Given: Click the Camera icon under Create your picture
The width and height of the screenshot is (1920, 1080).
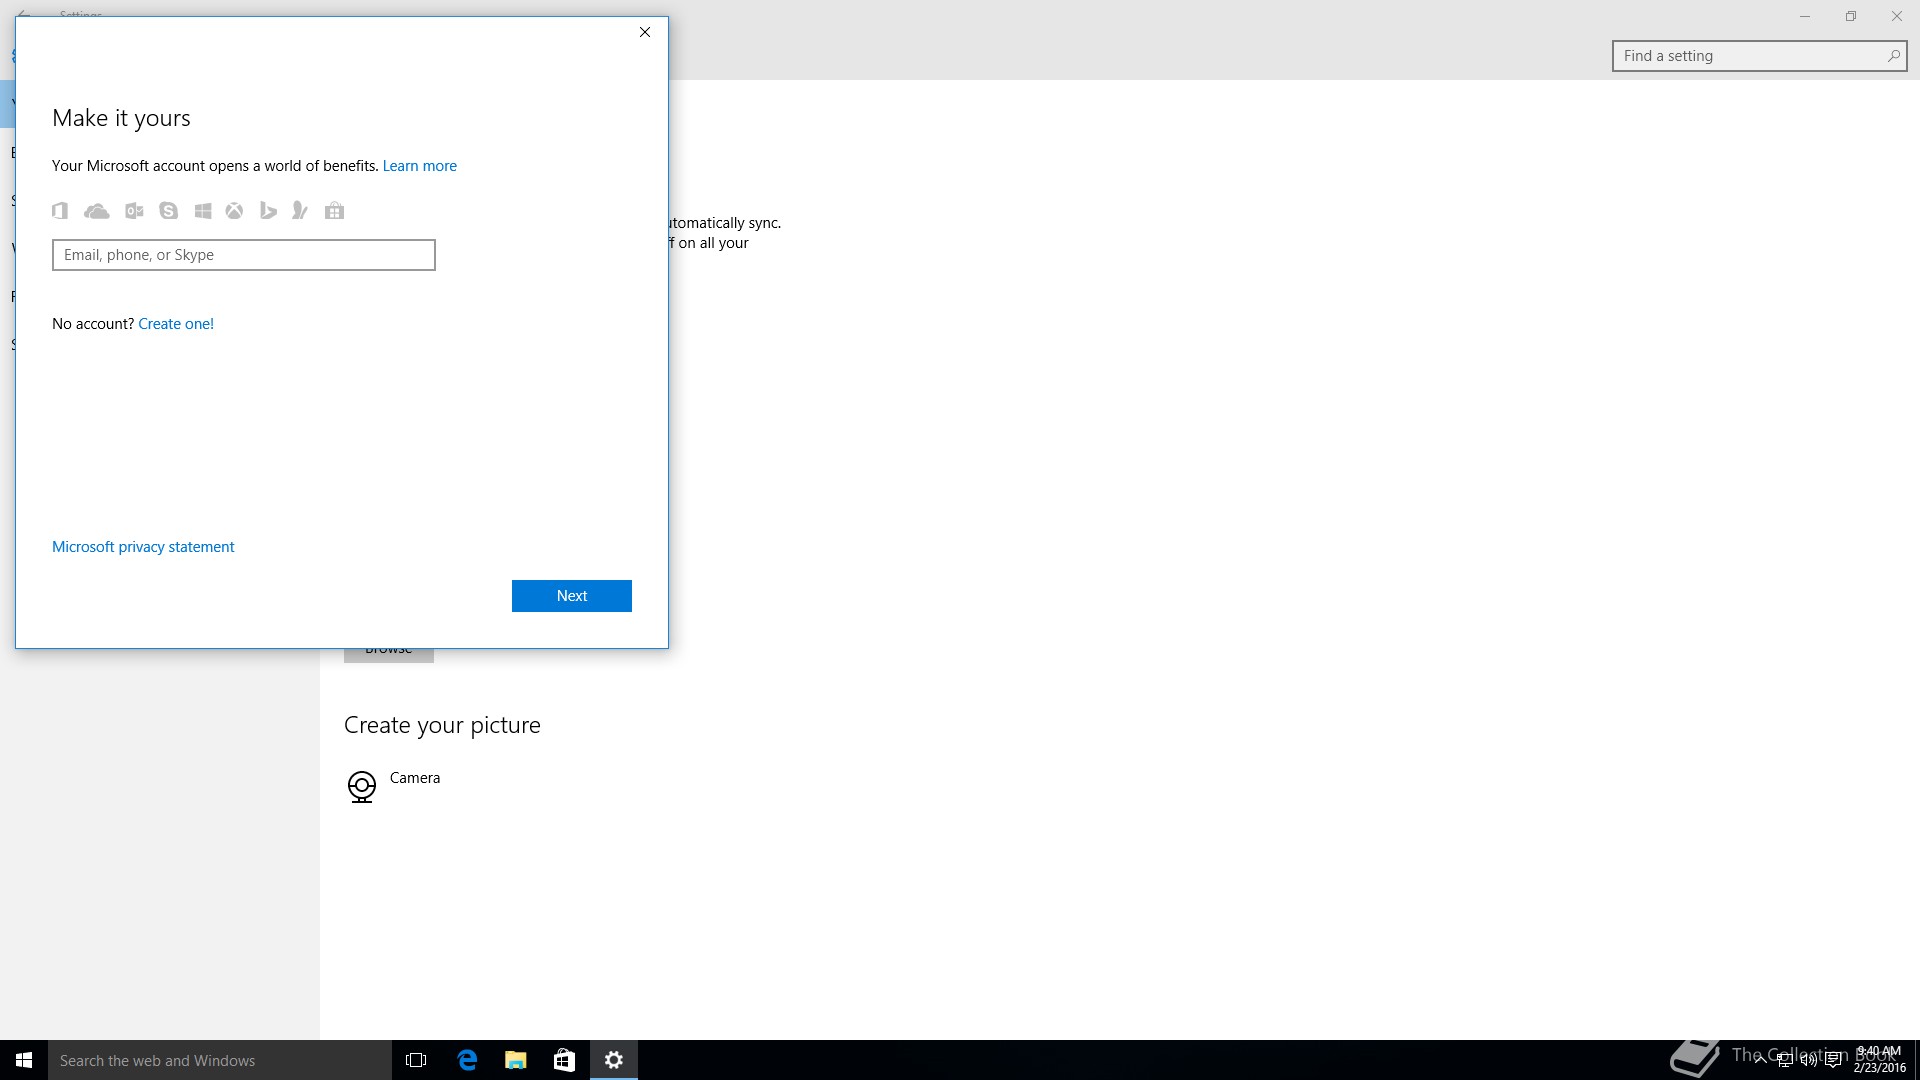Looking at the screenshot, I should [361, 787].
